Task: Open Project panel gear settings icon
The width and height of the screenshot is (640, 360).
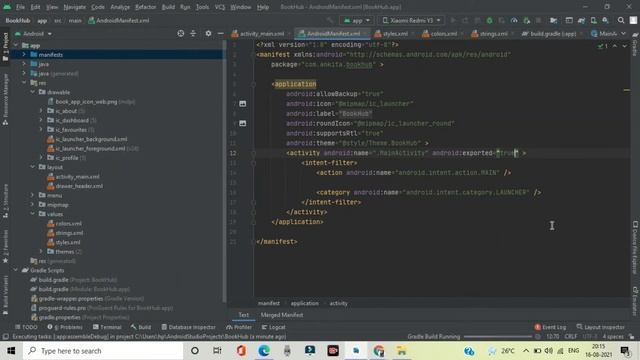Action: (x=208, y=33)
